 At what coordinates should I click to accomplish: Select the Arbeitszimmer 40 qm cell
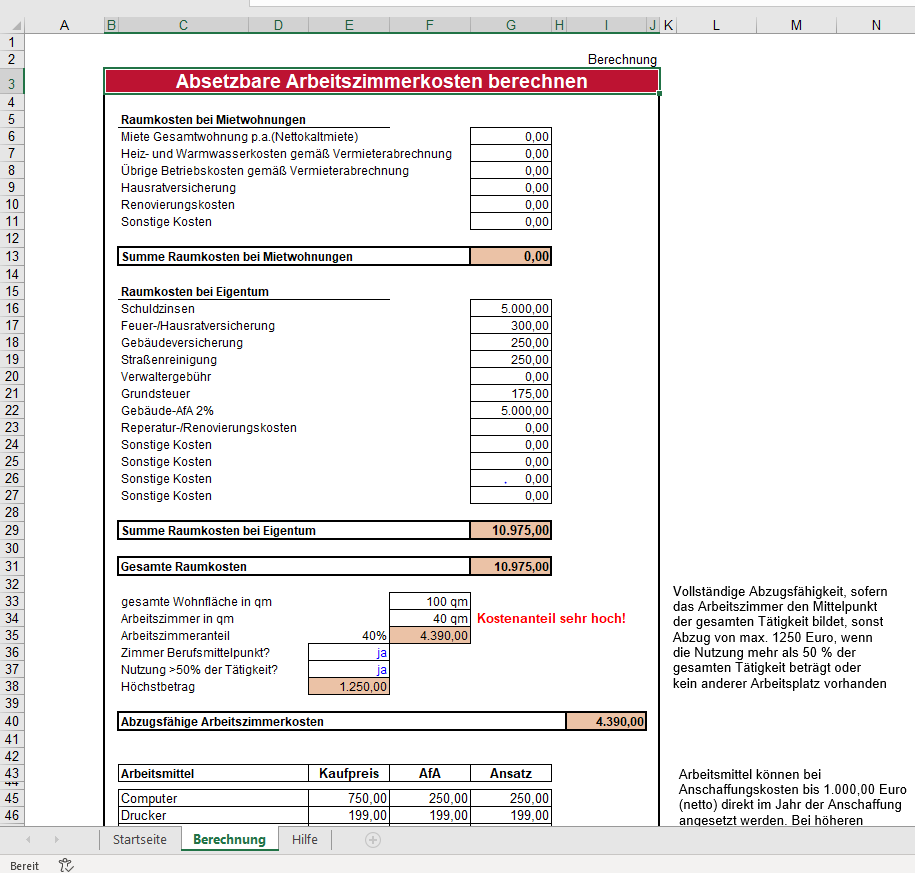(429, 619)
